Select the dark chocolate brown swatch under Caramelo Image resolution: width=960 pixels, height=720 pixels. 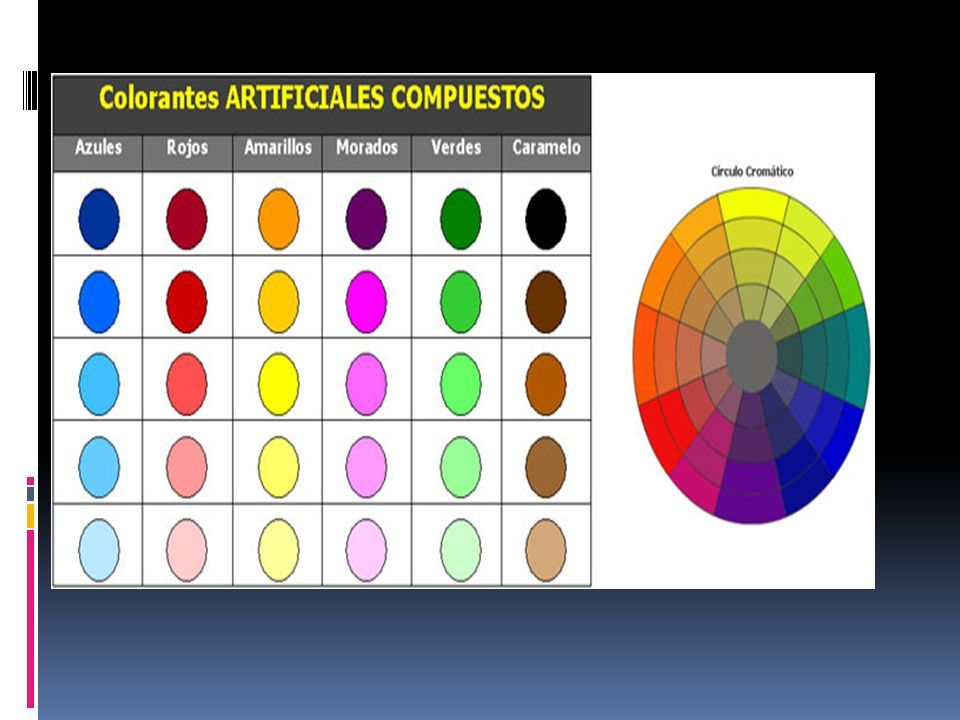point(546,302)
